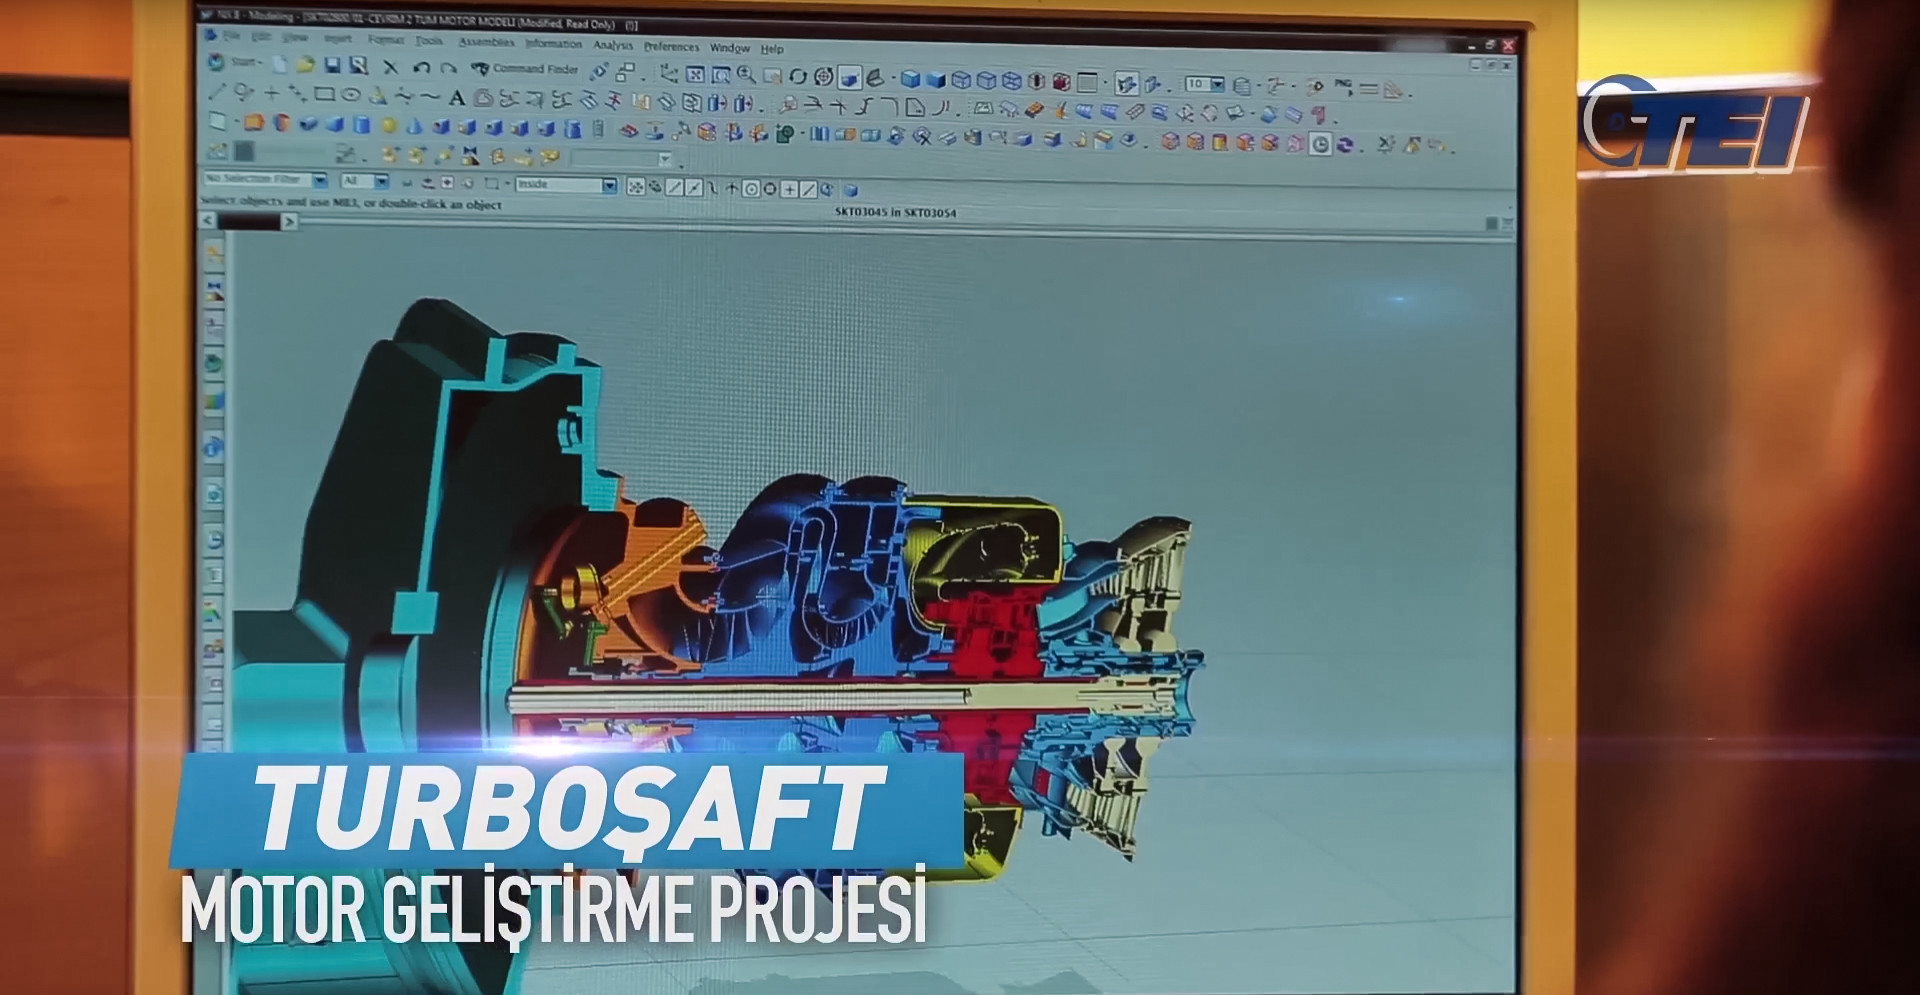Open the Tools menu
This screenshot has height=995, width=1920.
pyautogui.click(x=429, y=41)
